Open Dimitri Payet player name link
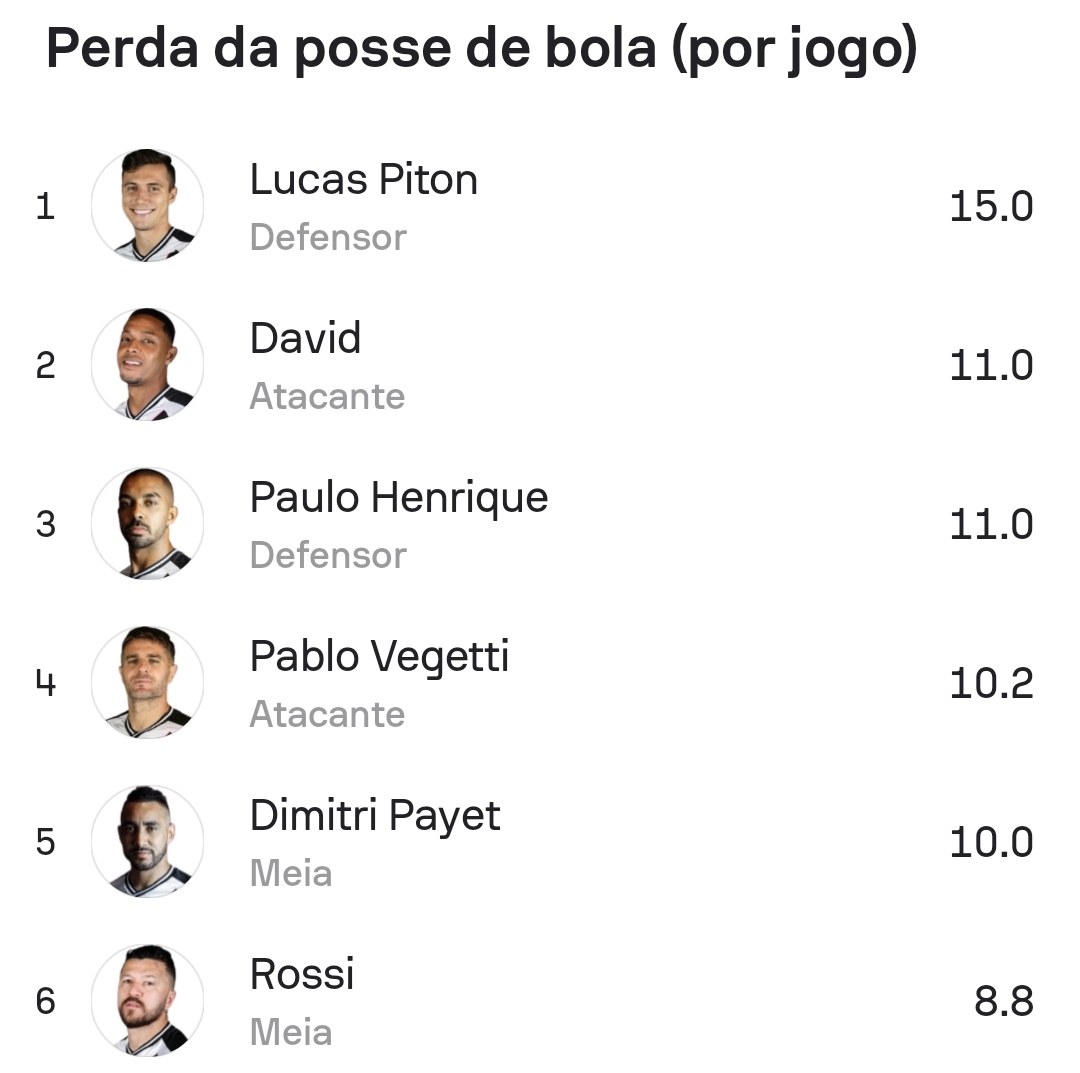The width and height of the screenshot is (1080, 1073). (x=374, y=816)
